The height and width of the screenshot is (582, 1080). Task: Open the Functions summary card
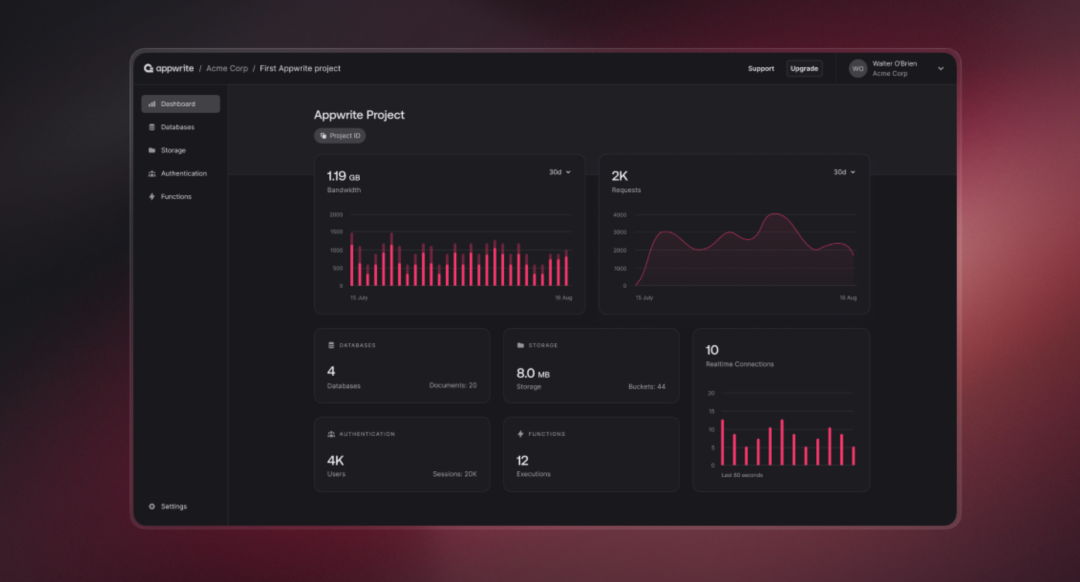(x=591, y=454)
